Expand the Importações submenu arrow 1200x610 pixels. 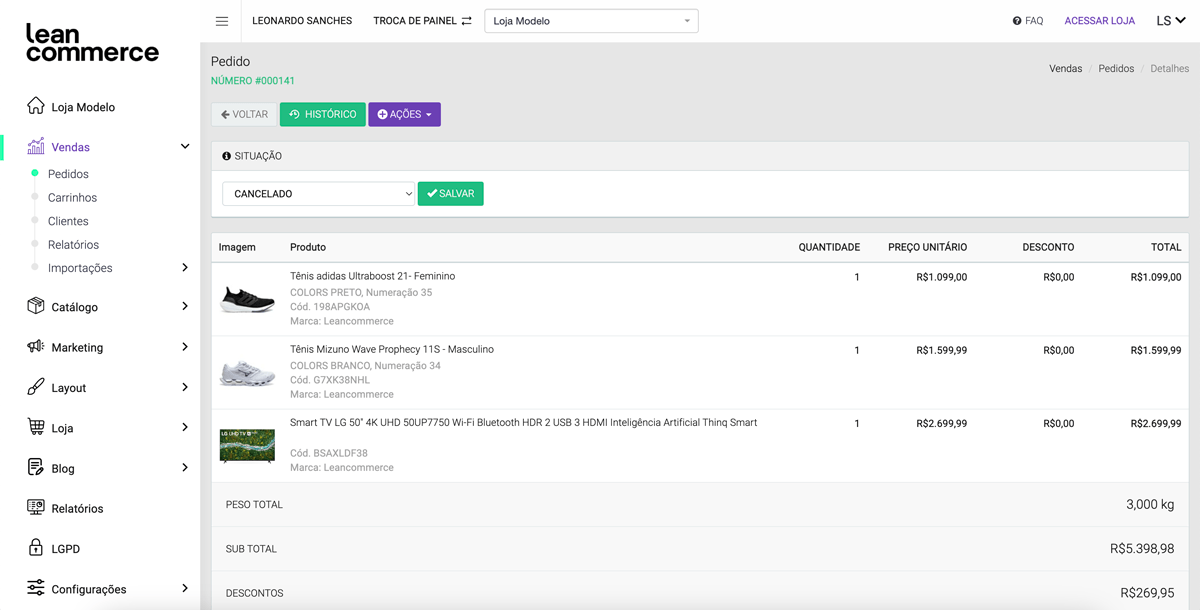(x=185, y=268)
